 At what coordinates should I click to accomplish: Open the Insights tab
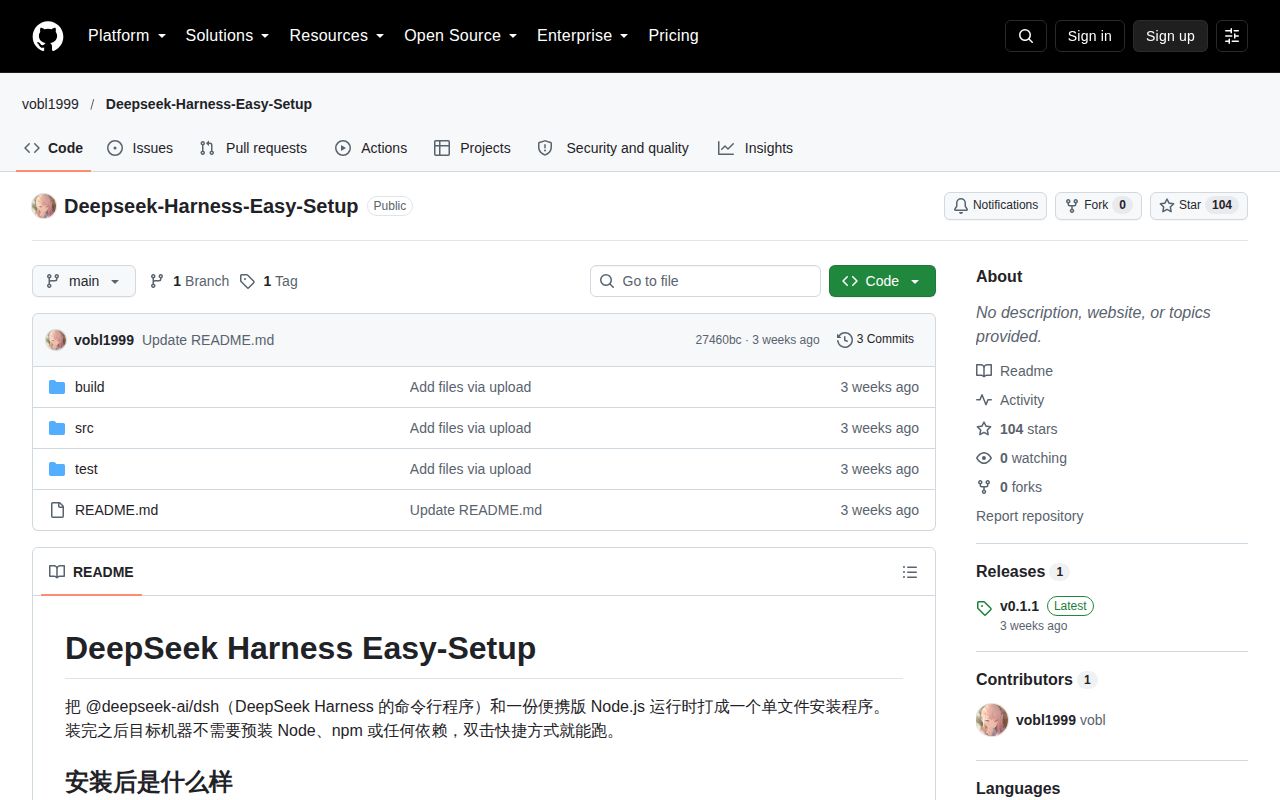tap(755, 148)
